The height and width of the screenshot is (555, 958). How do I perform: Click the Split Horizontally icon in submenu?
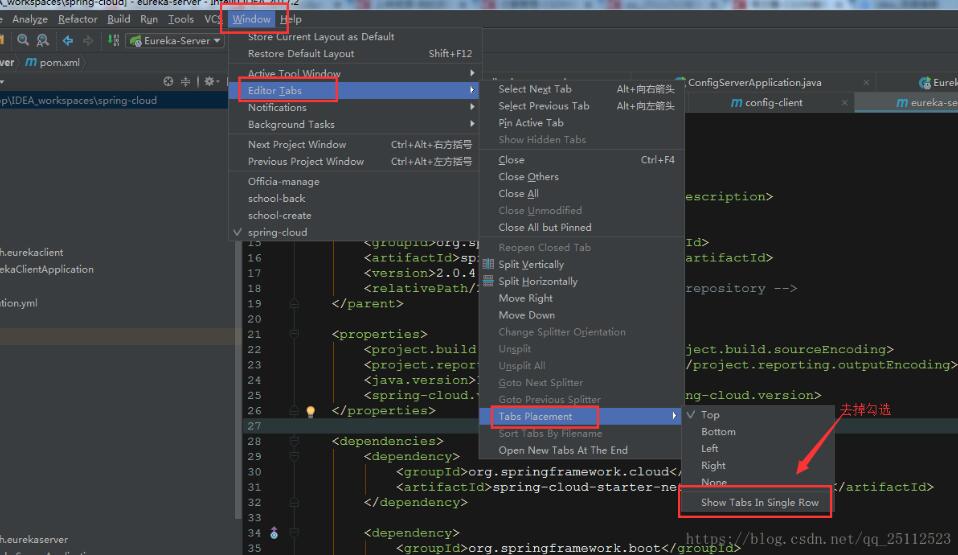(488, 282)
